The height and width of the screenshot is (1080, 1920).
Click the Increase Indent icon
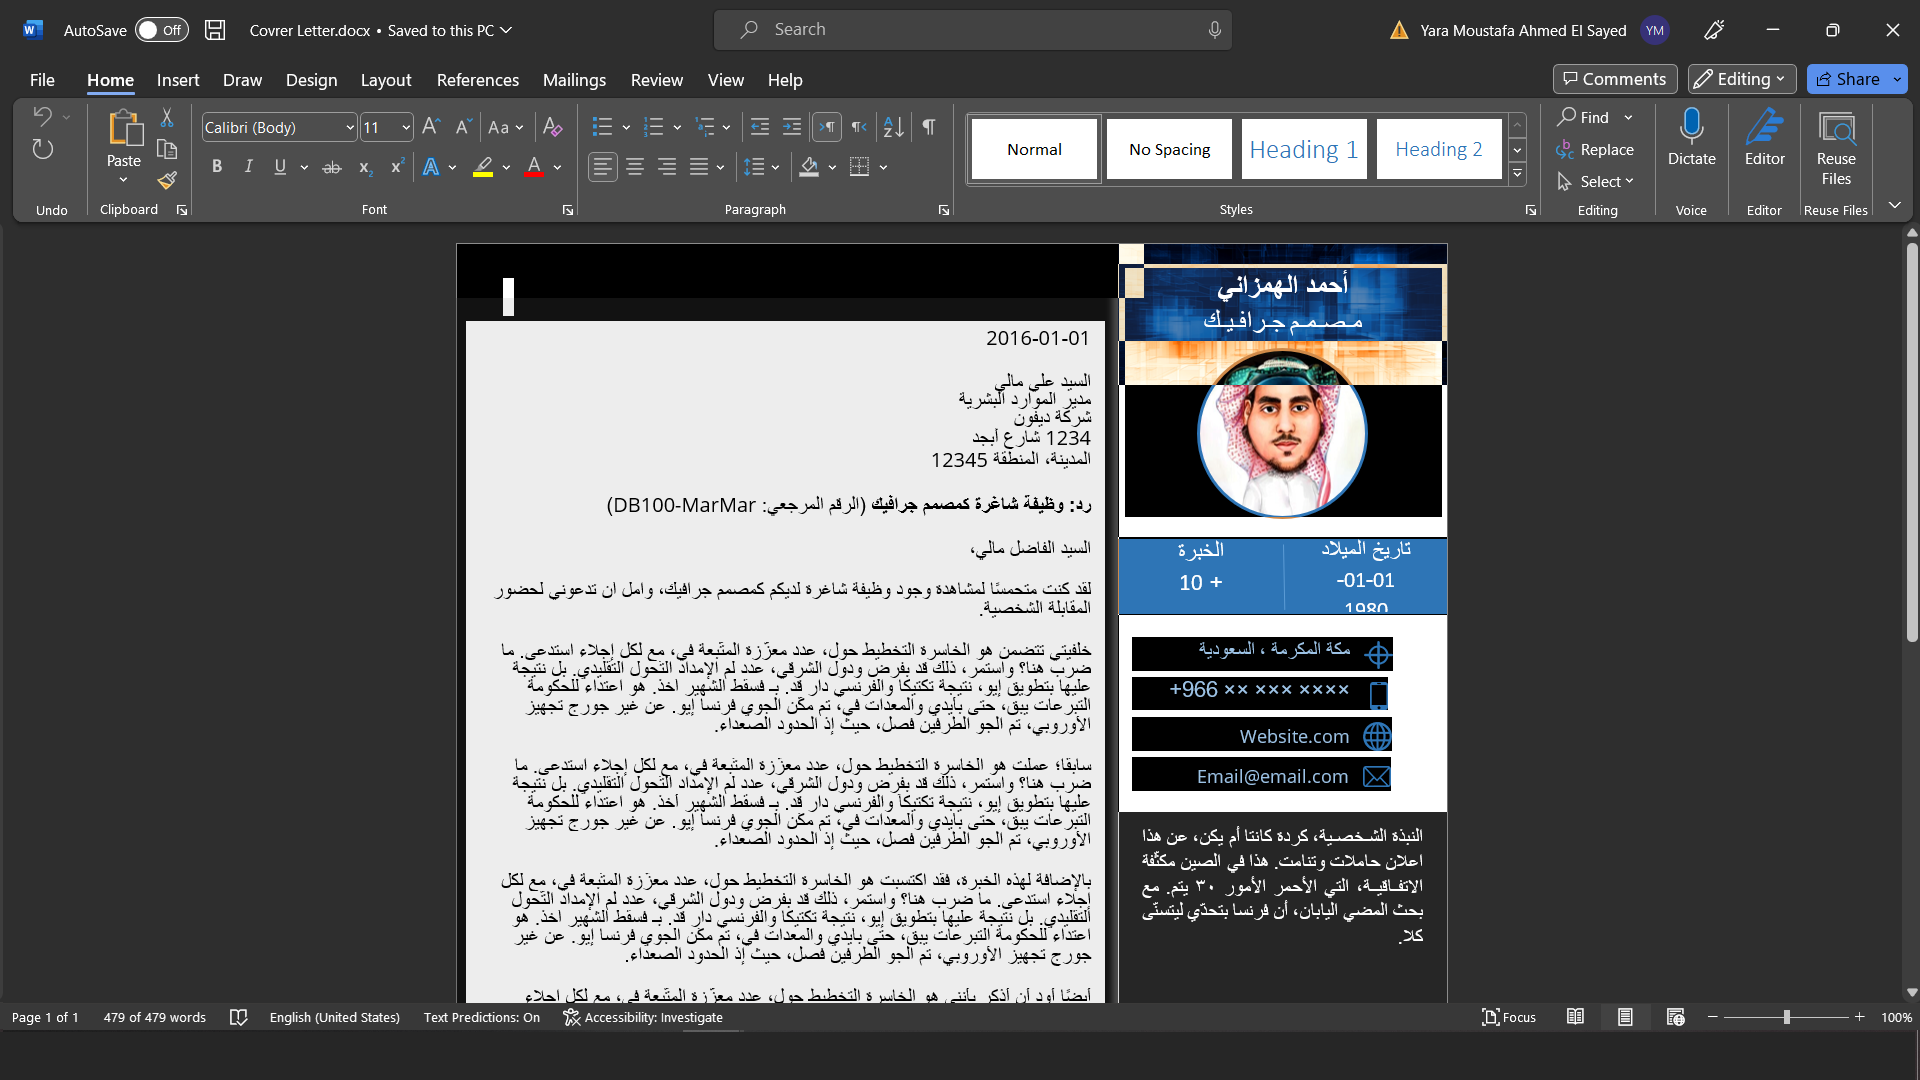pyautogui.click(x=792, y=127)
